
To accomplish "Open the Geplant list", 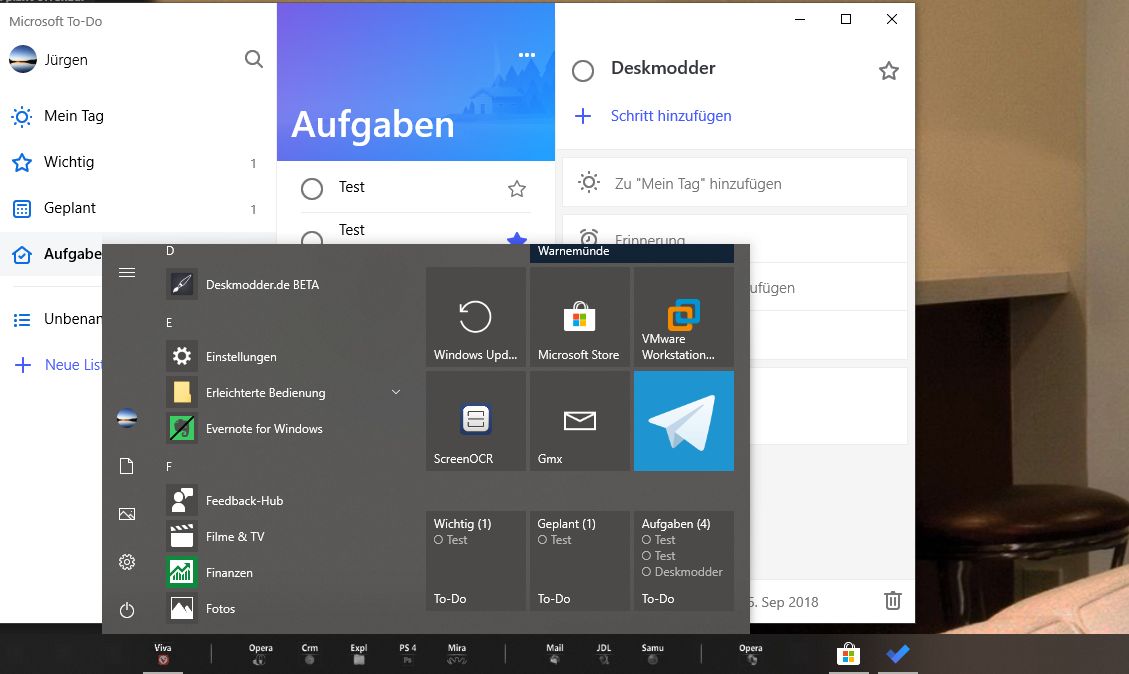I will click(138, 208).
